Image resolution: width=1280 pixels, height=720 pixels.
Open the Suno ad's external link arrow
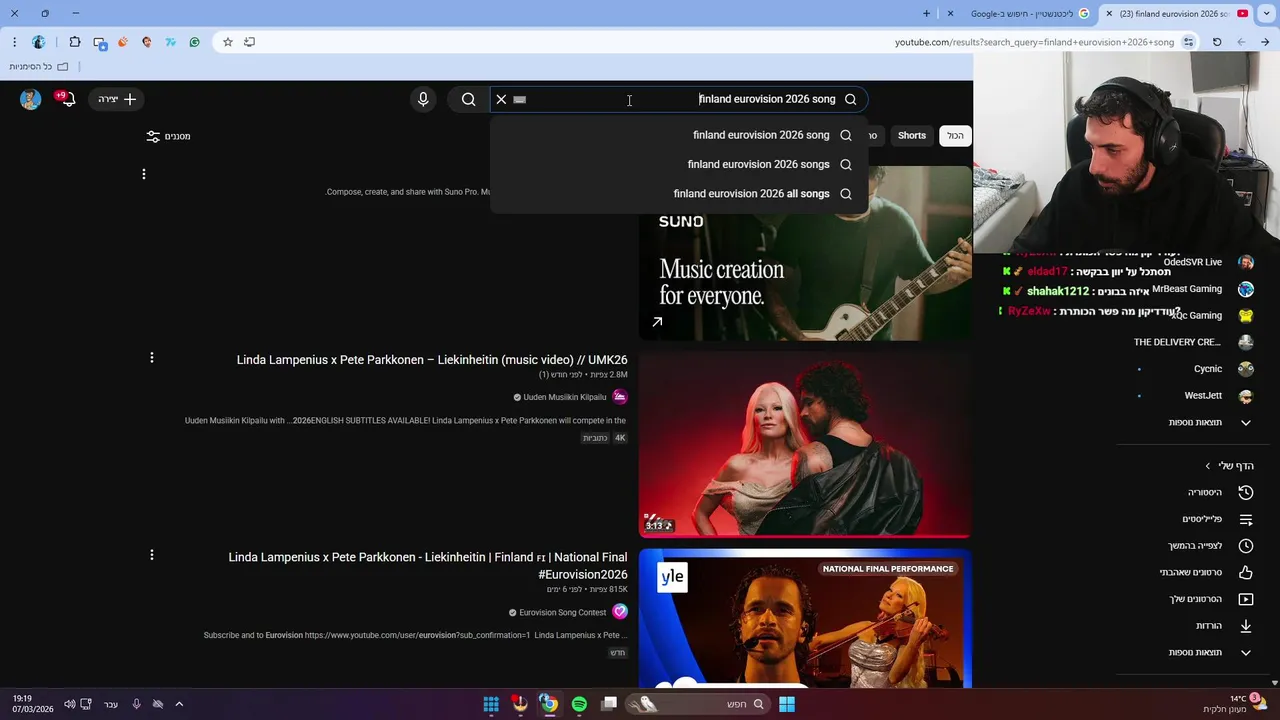pyautogui.click(x=657, y=322)
